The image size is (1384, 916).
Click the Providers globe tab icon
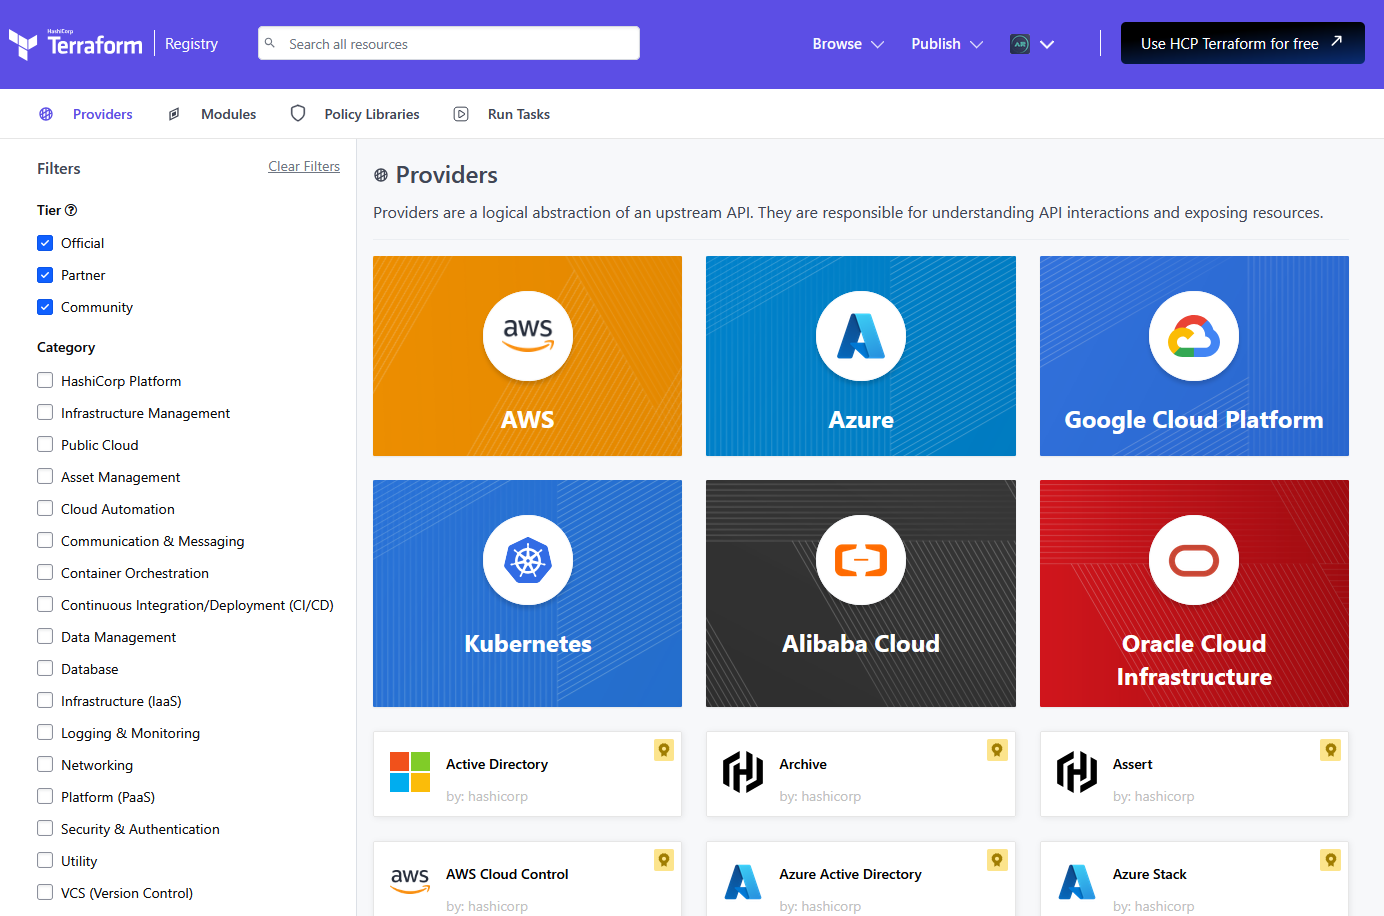pos(46,114)
